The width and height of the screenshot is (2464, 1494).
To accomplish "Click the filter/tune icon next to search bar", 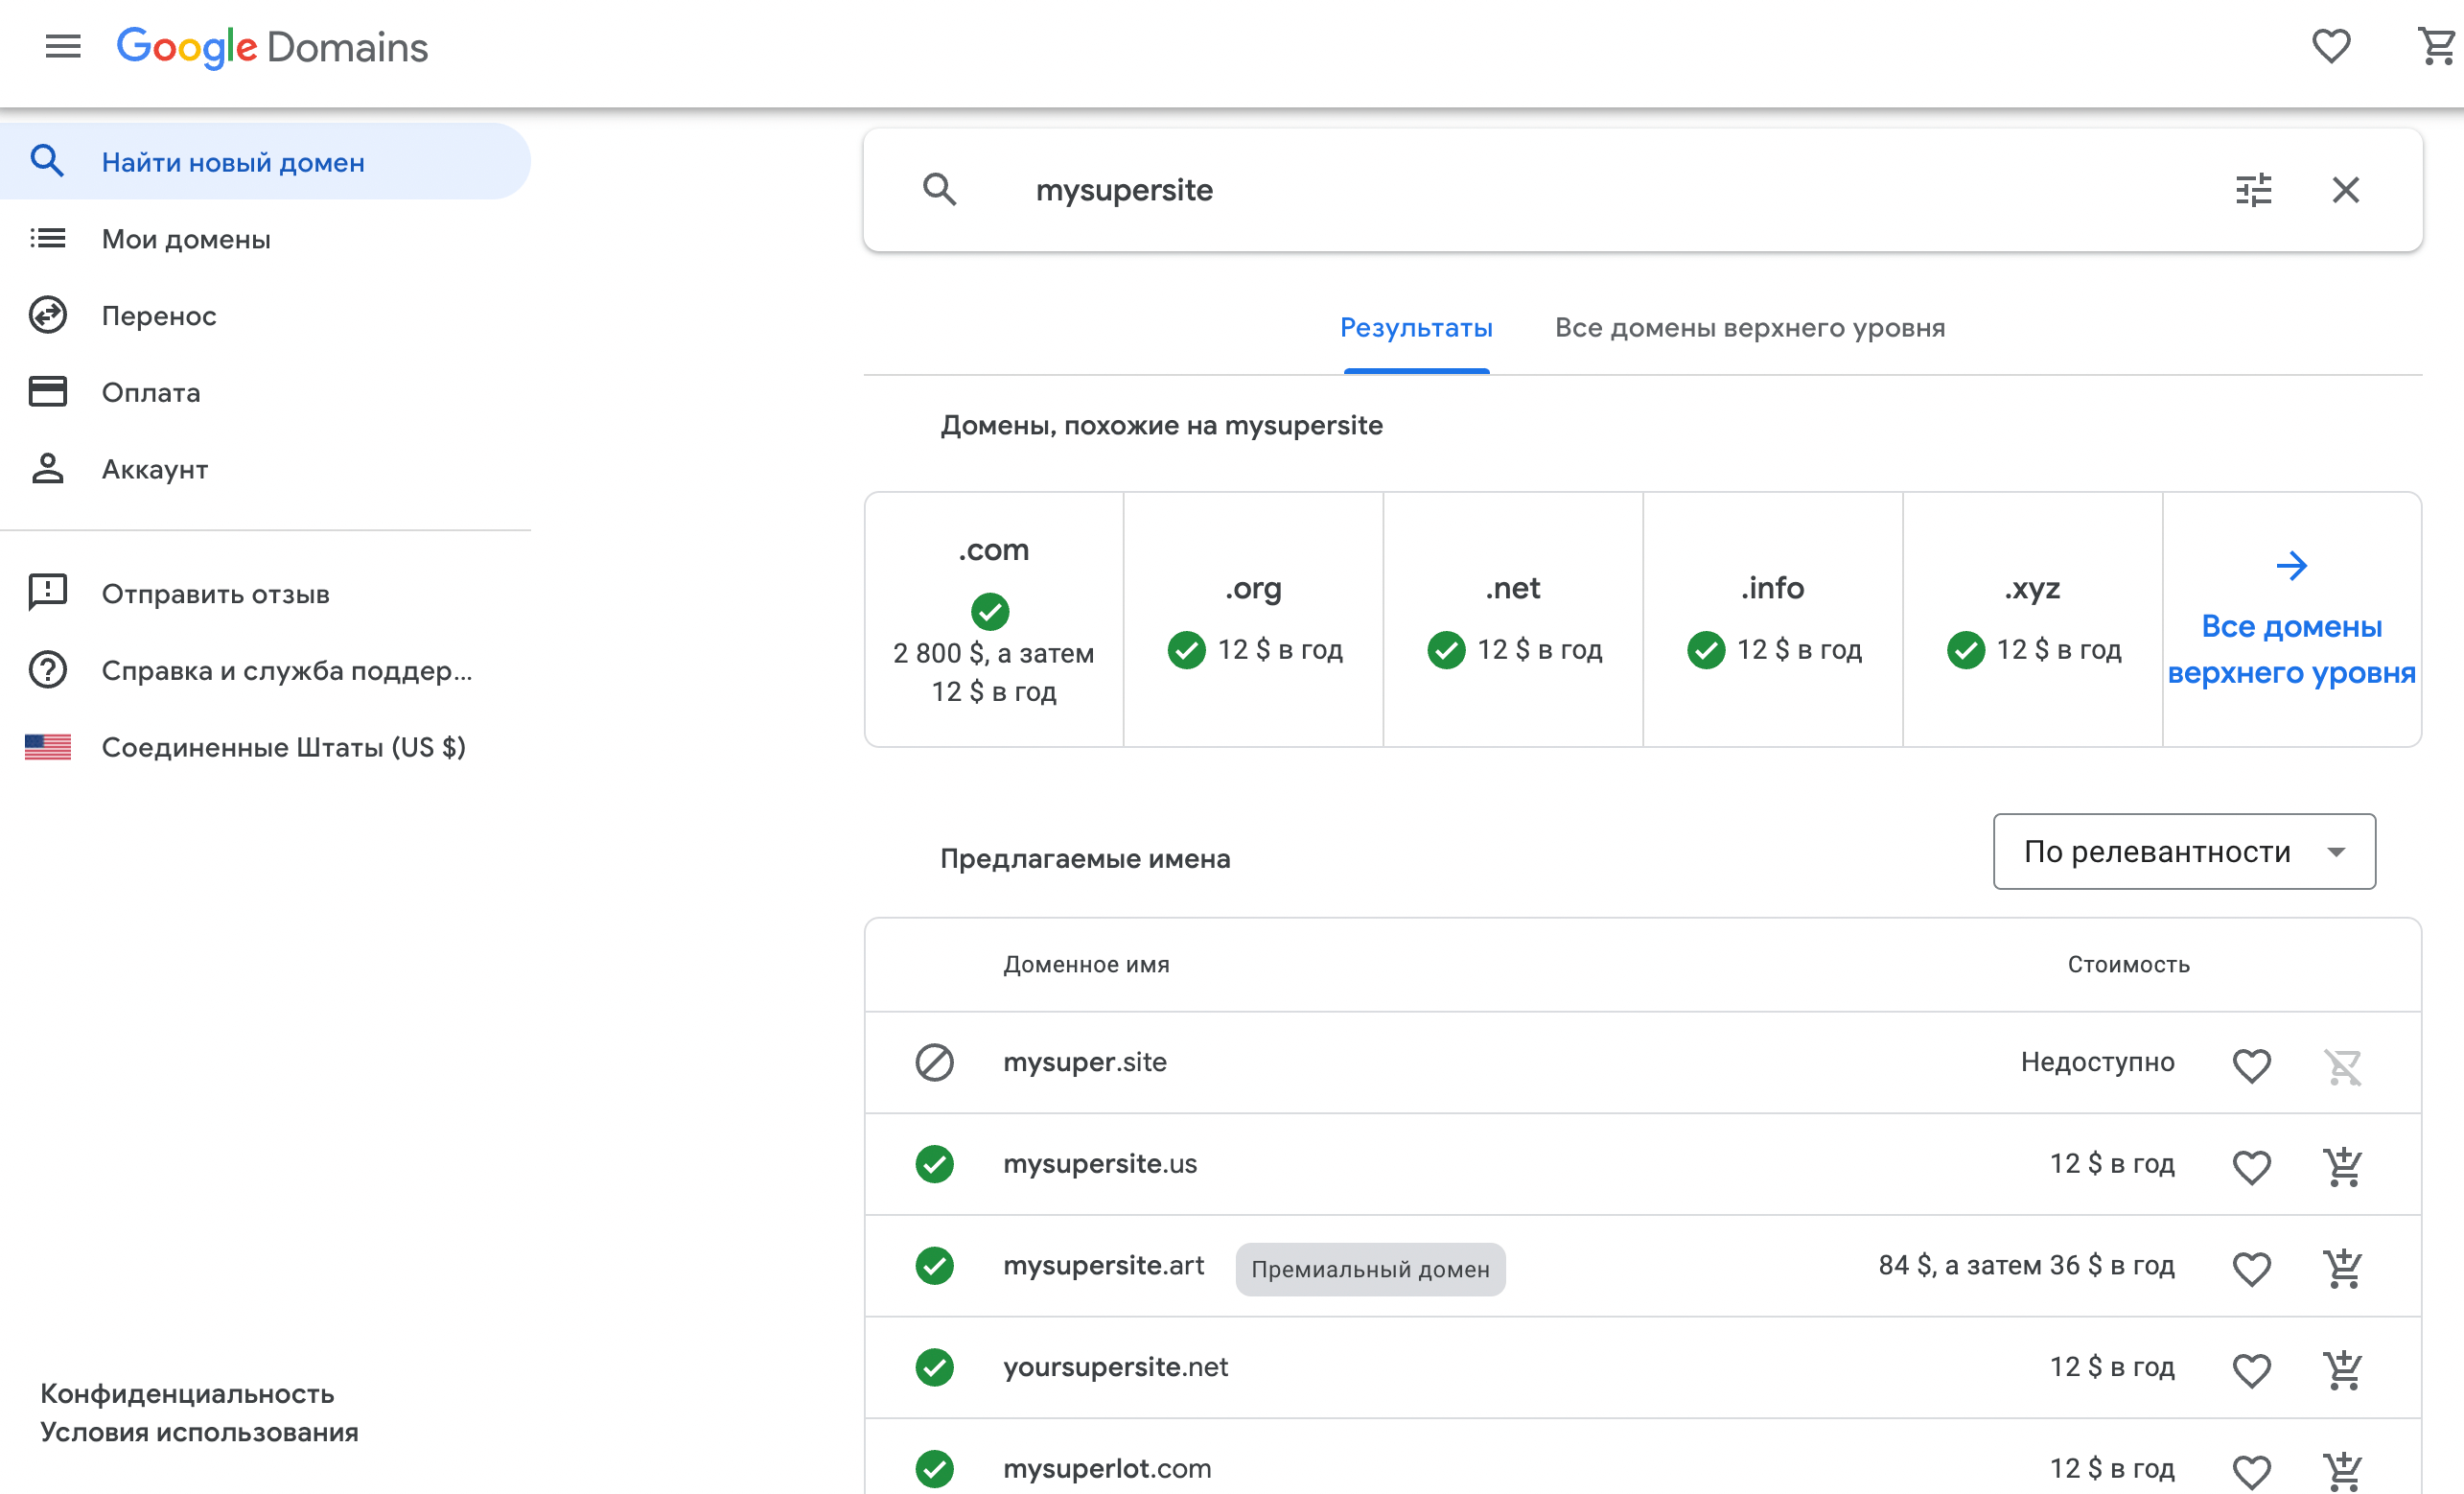I will point(2255,190).
